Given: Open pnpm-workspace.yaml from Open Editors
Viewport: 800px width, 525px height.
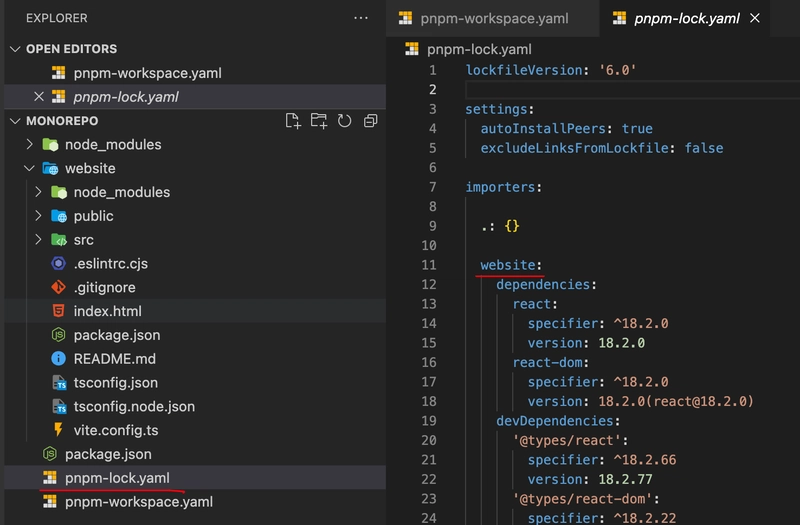Looking at the screenshot, I should tap(195, 73).
